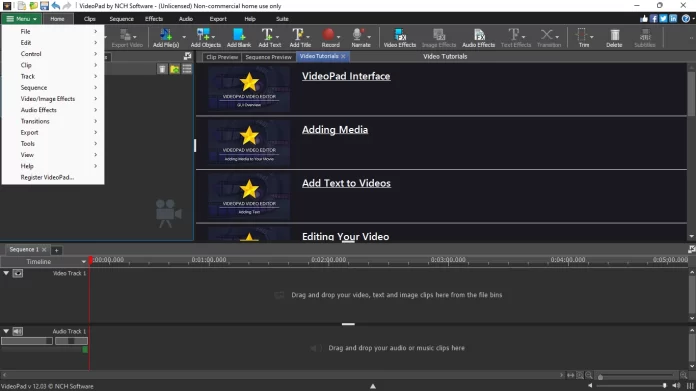Click the Facebook share icon
This screenshot has height=391, width=696.
point(654,19)
